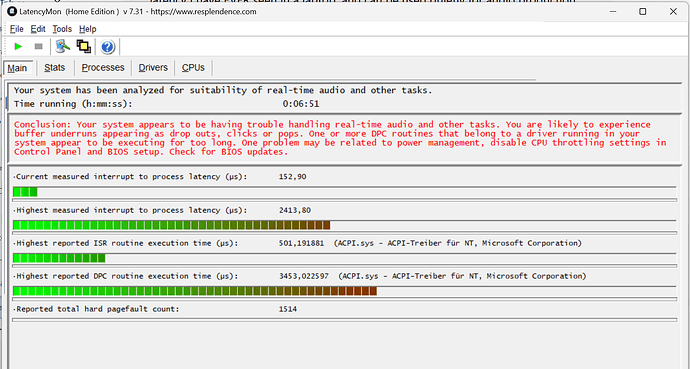
Task: Click the highest interrupt to process latency bar
Action: [345, 225]
